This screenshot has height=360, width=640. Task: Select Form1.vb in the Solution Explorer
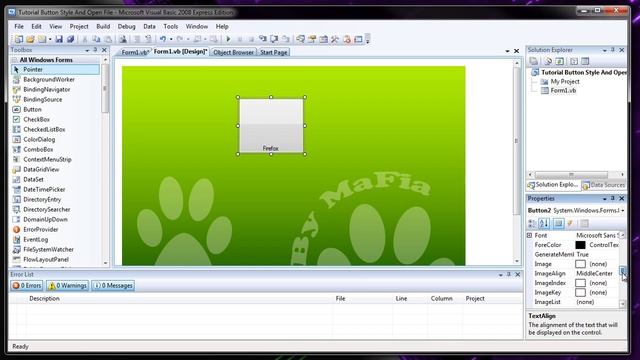[x=563, y=91]
